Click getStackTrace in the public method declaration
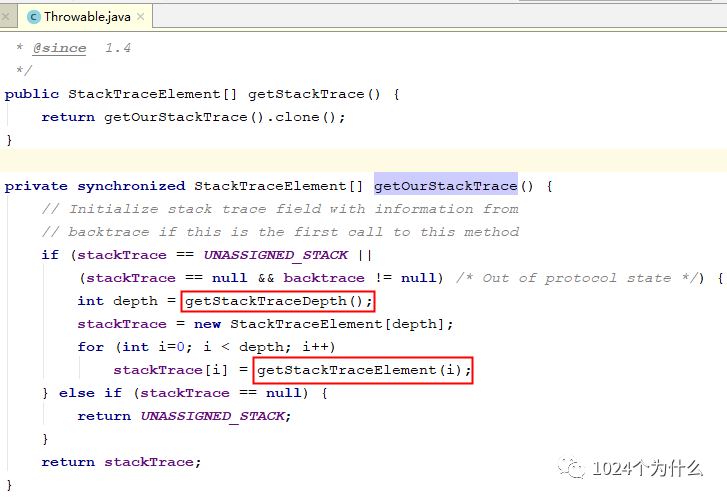This screenshot has width=727, height=500. (x=306, y=94)
